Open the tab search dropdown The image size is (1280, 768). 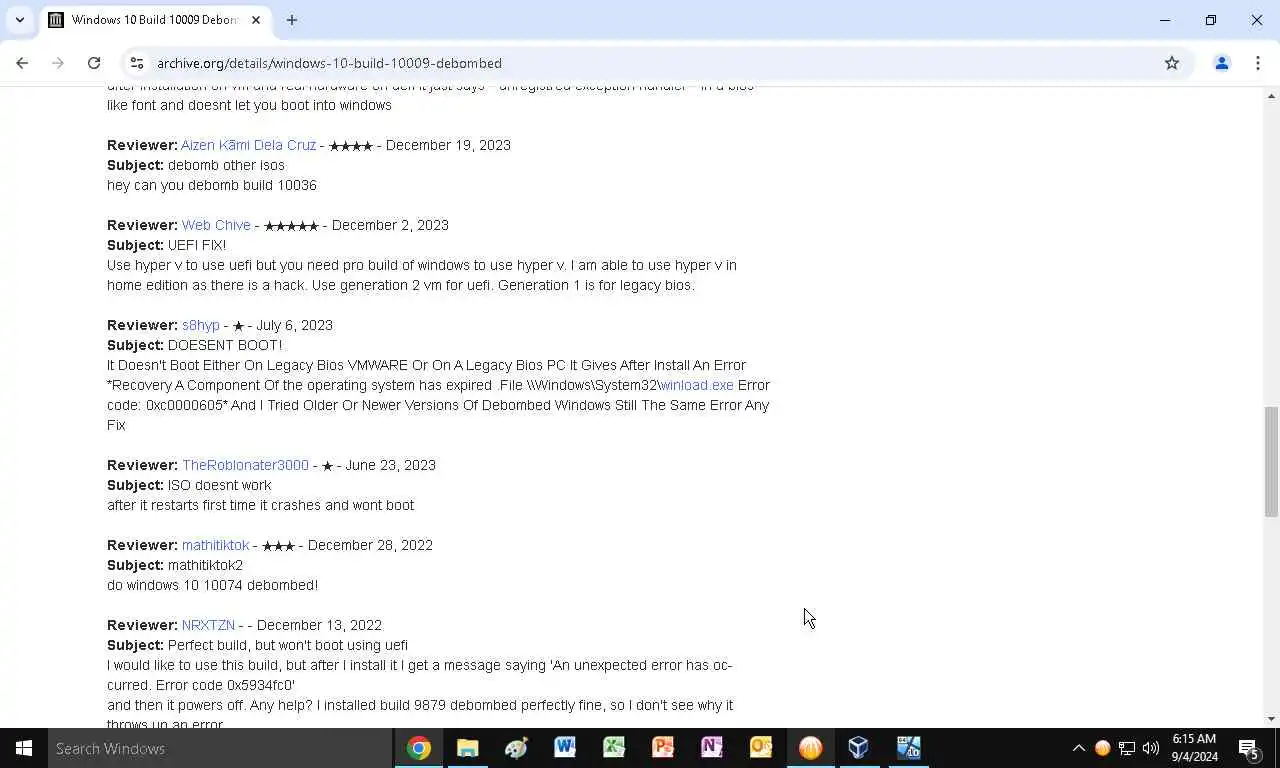(x=19, y=20)
